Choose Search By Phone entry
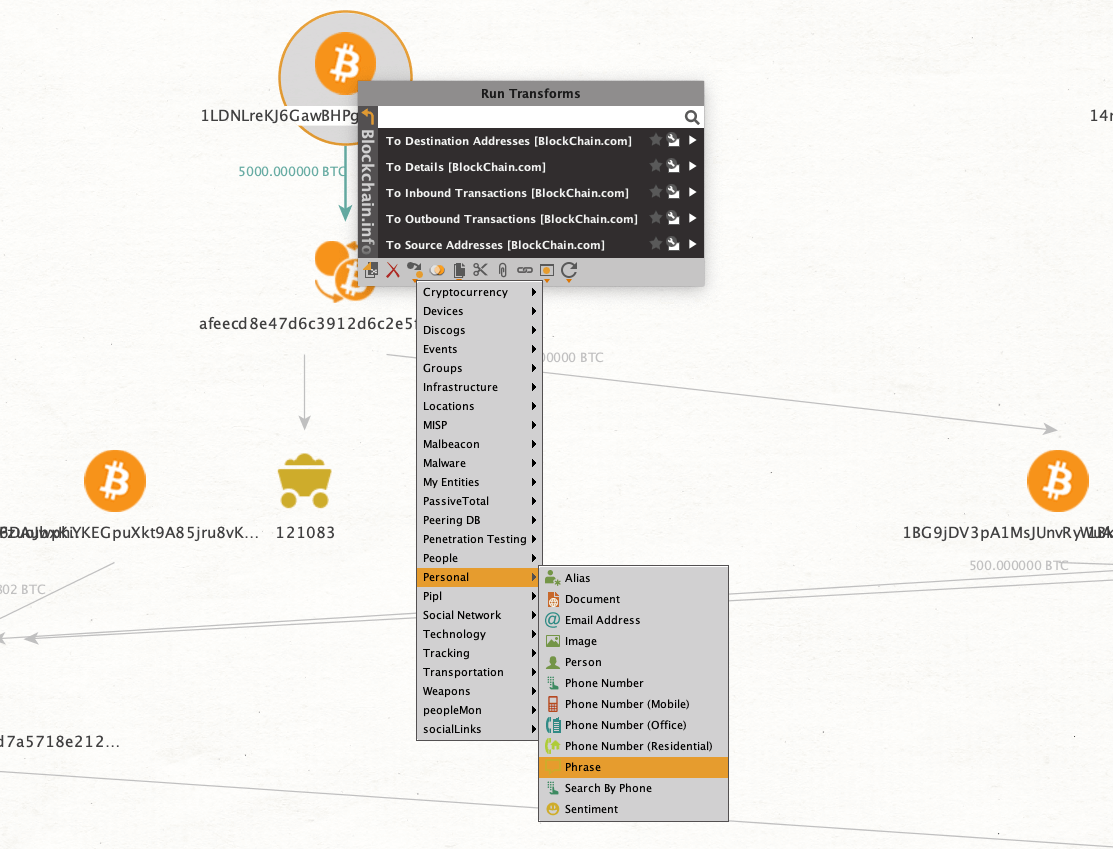Image resolution: width=1113 pixels, height=849 pixels. [x=633, y=788]
